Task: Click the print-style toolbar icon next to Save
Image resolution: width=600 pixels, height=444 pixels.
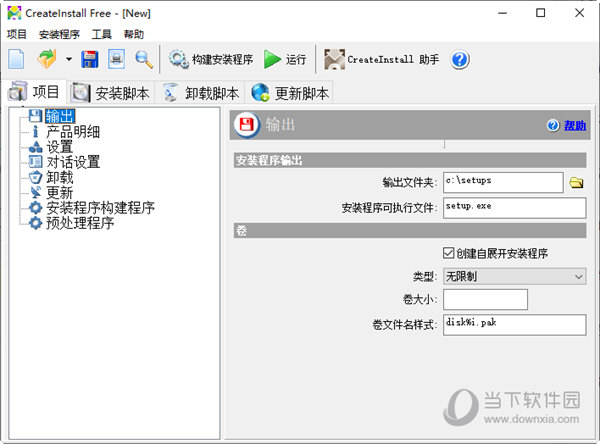Action: click(116, 59)
